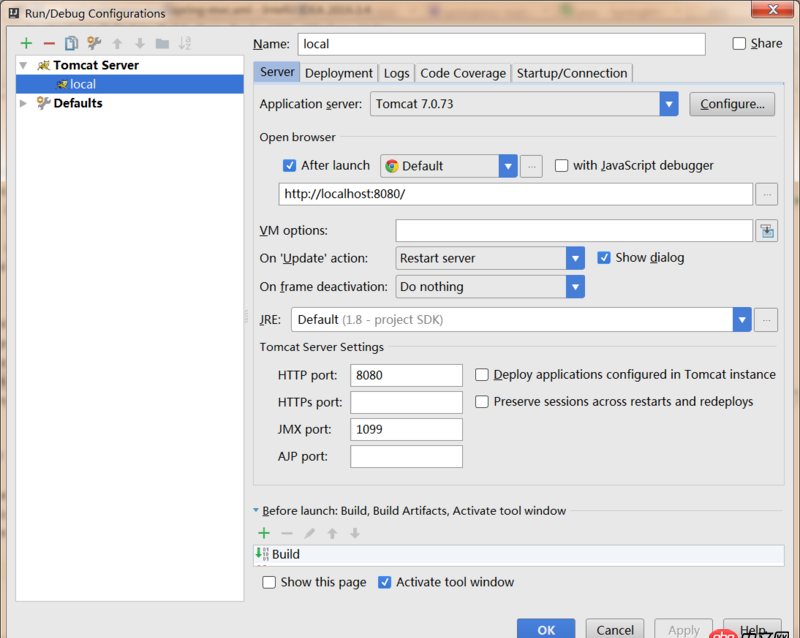
Task: Open browser chooser with ellipsis button
Action: (531, 166)
